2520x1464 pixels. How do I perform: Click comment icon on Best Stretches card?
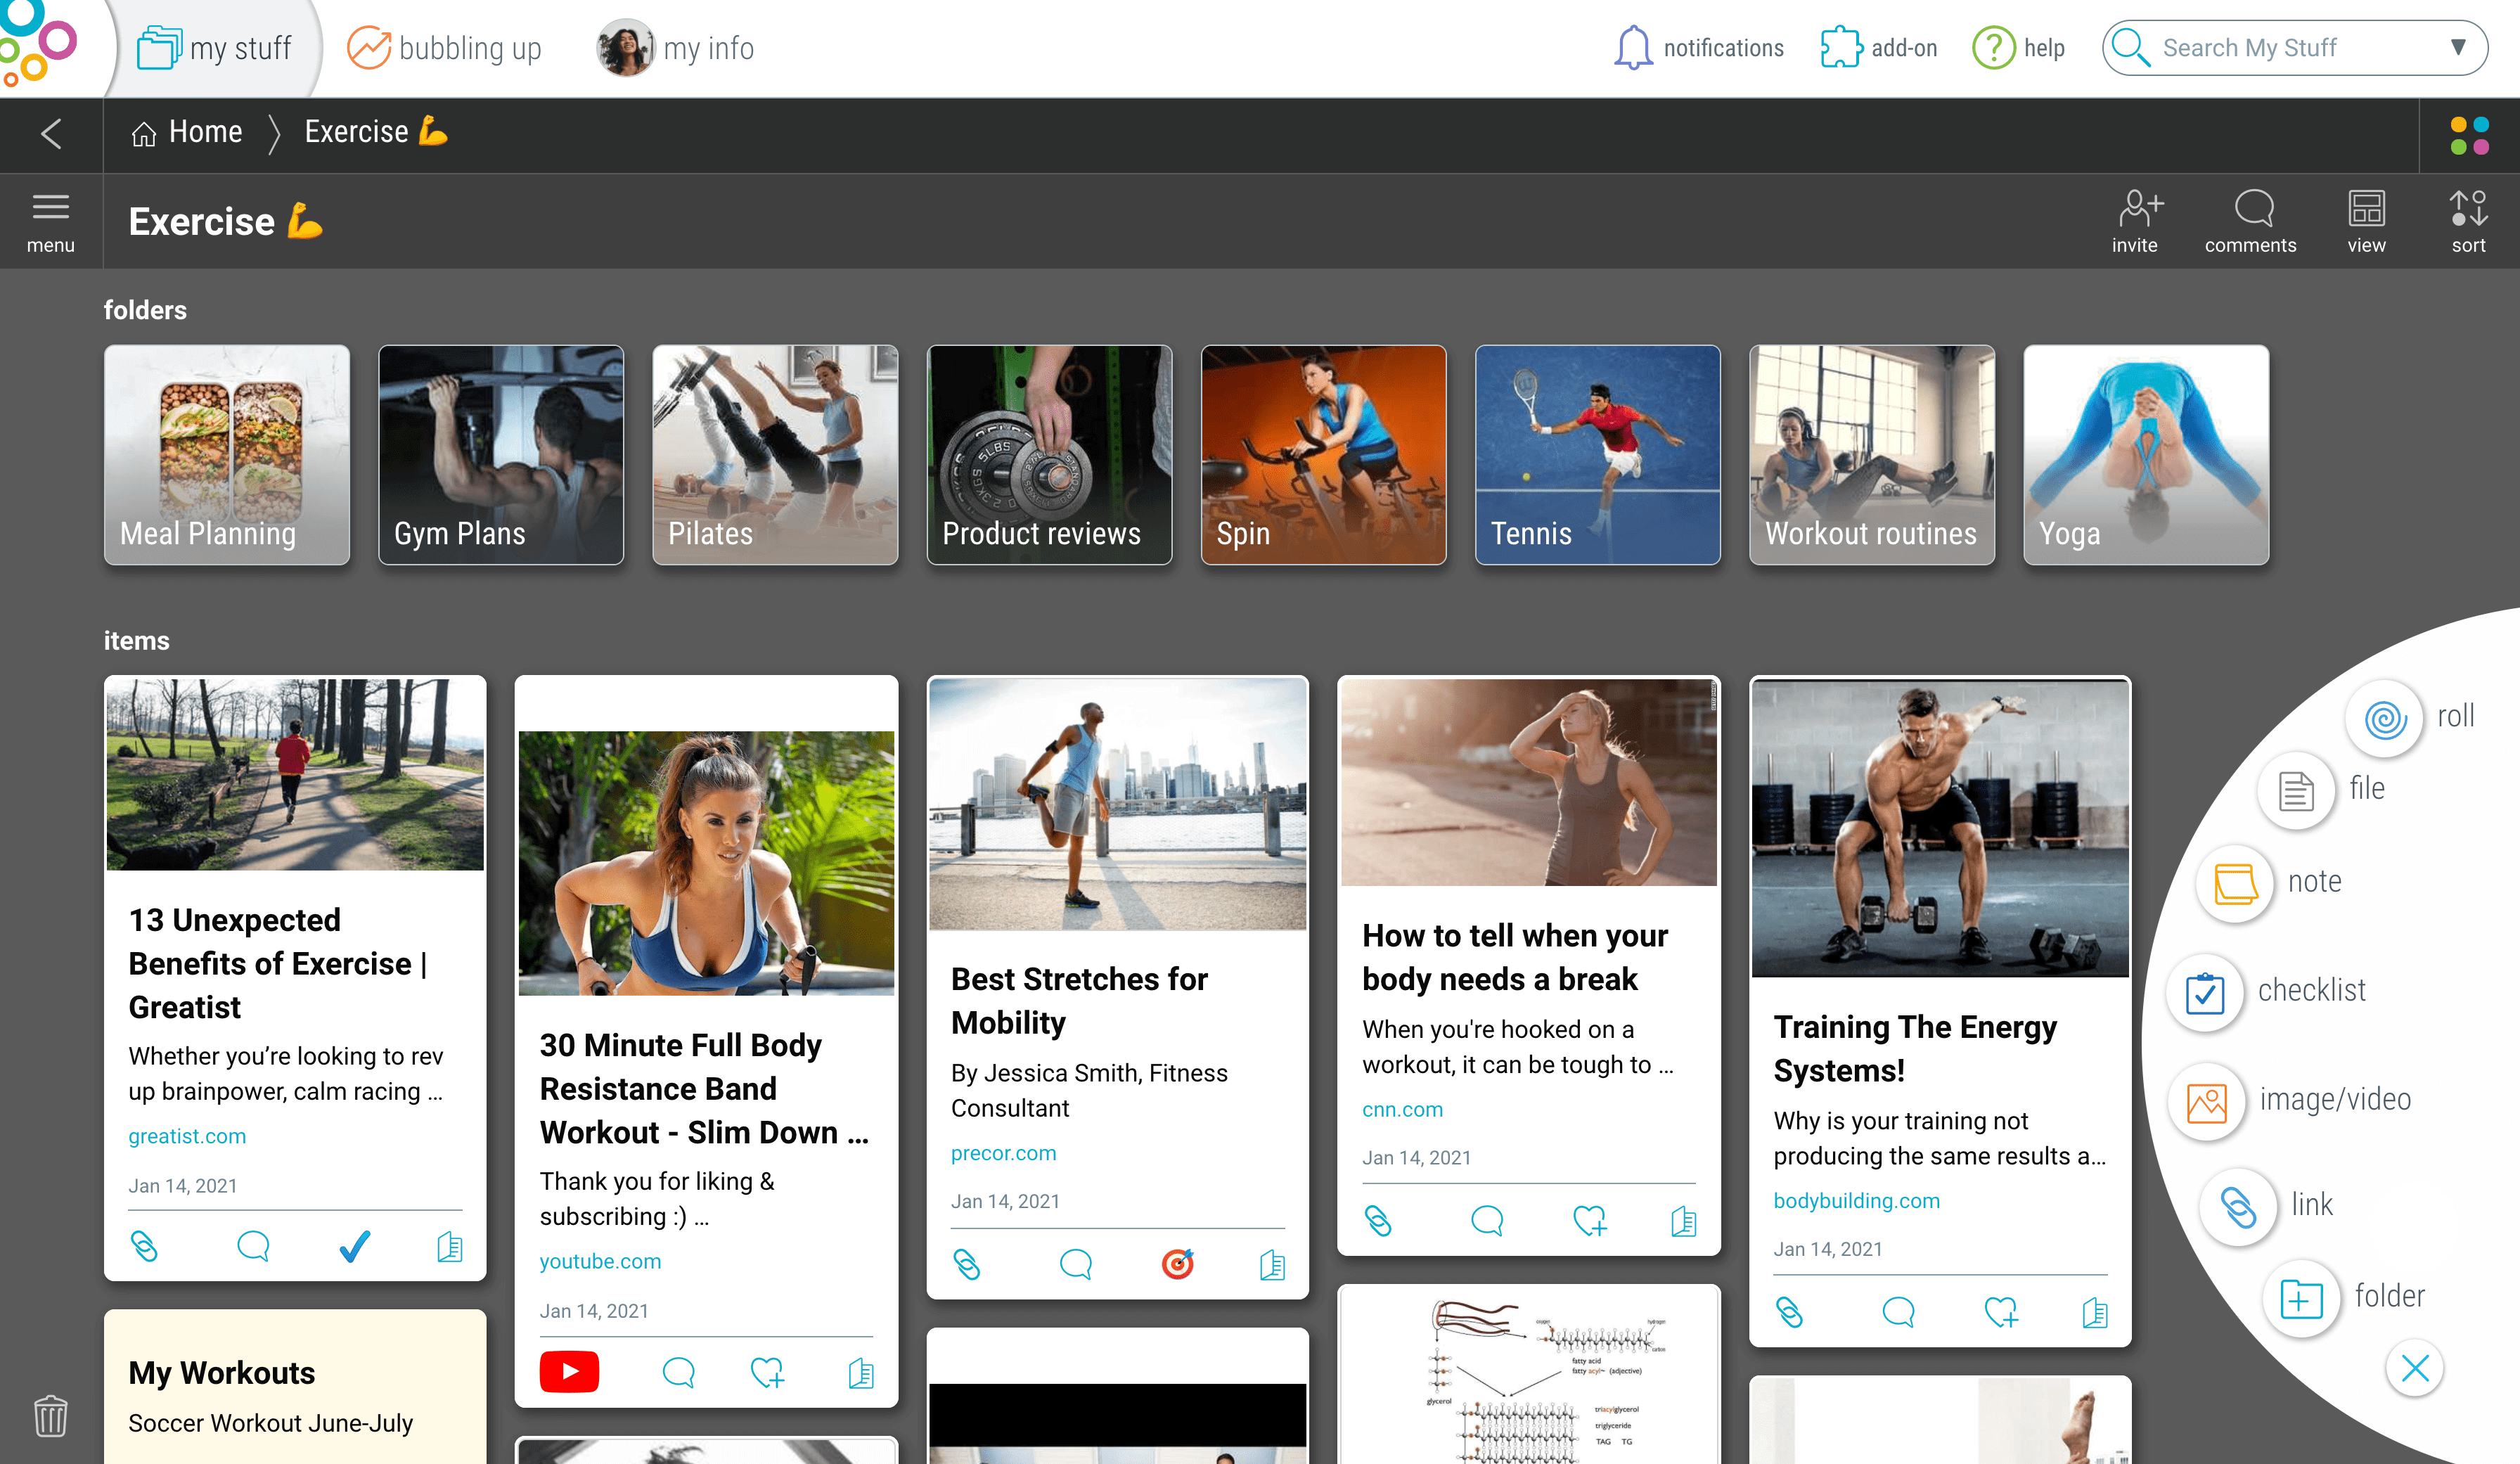[x=1075, y=1264]
